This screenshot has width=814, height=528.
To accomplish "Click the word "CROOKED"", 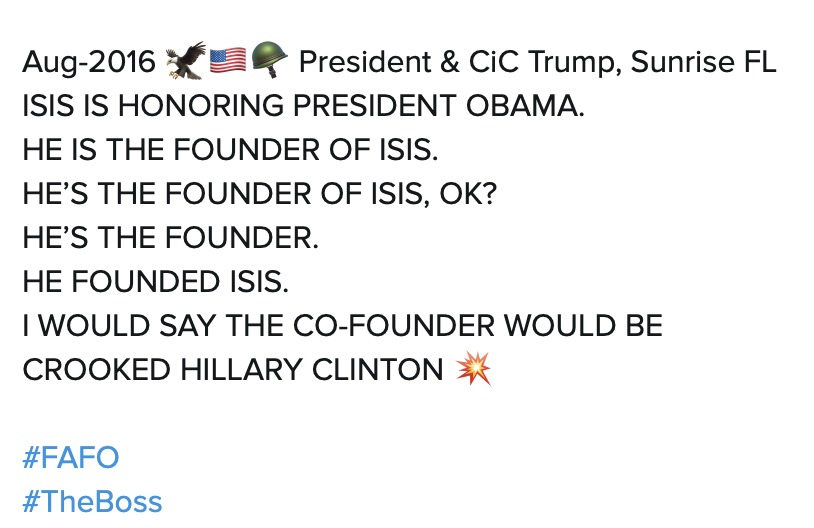I will coord(96,370).
